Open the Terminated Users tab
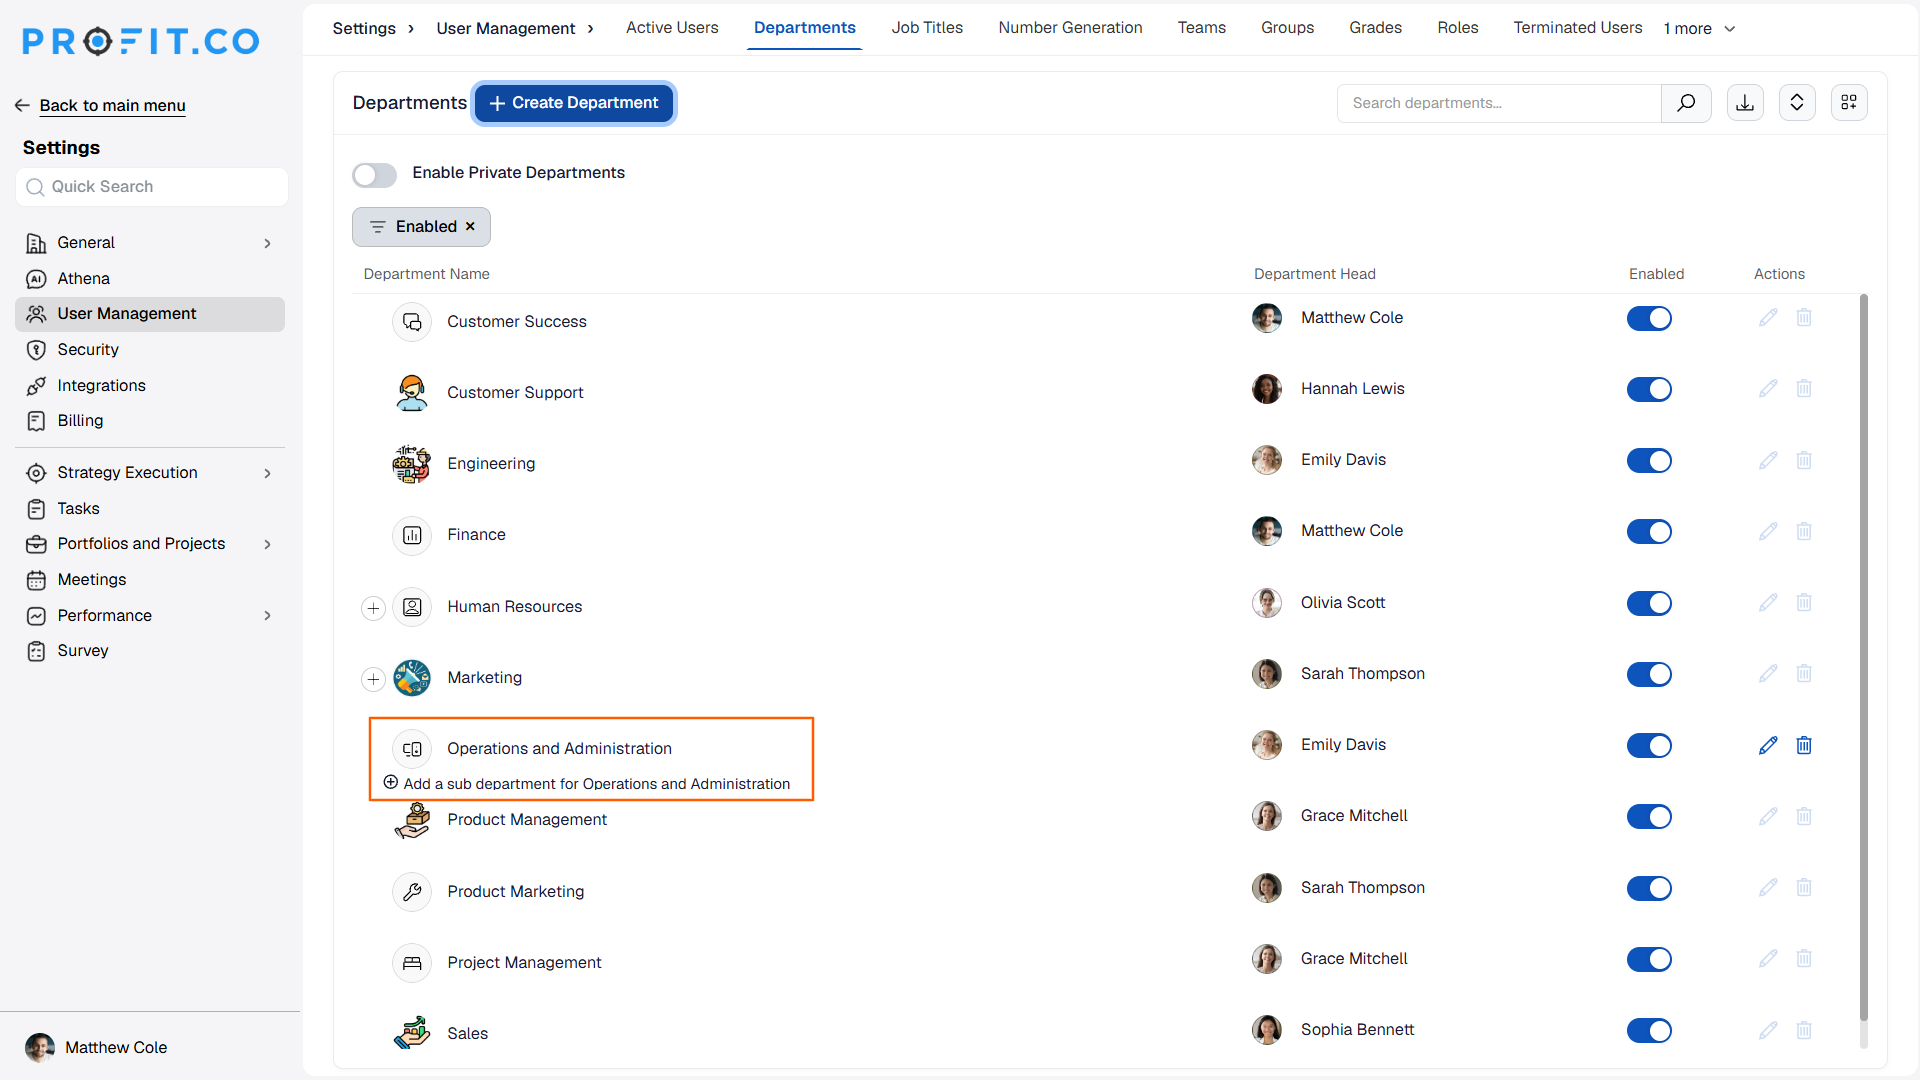Screen dimensions: 1920x1080 [x=1577, y=28]
